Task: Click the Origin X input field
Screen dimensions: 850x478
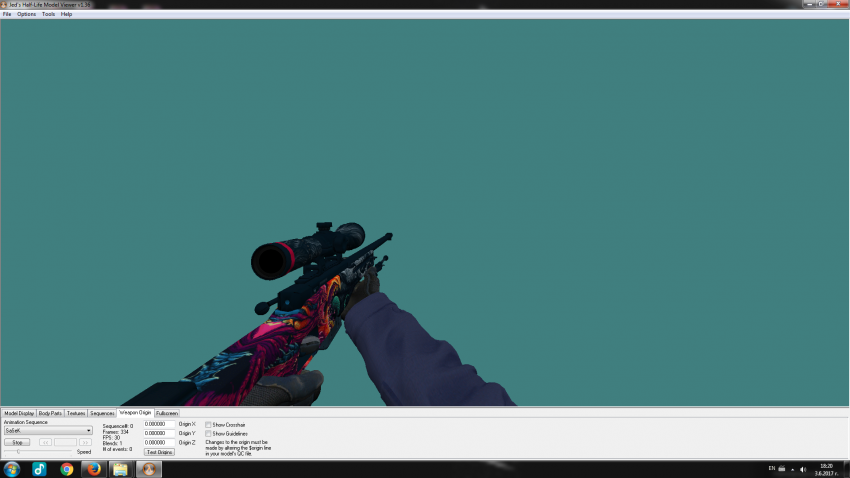Action: click(159, 424)
